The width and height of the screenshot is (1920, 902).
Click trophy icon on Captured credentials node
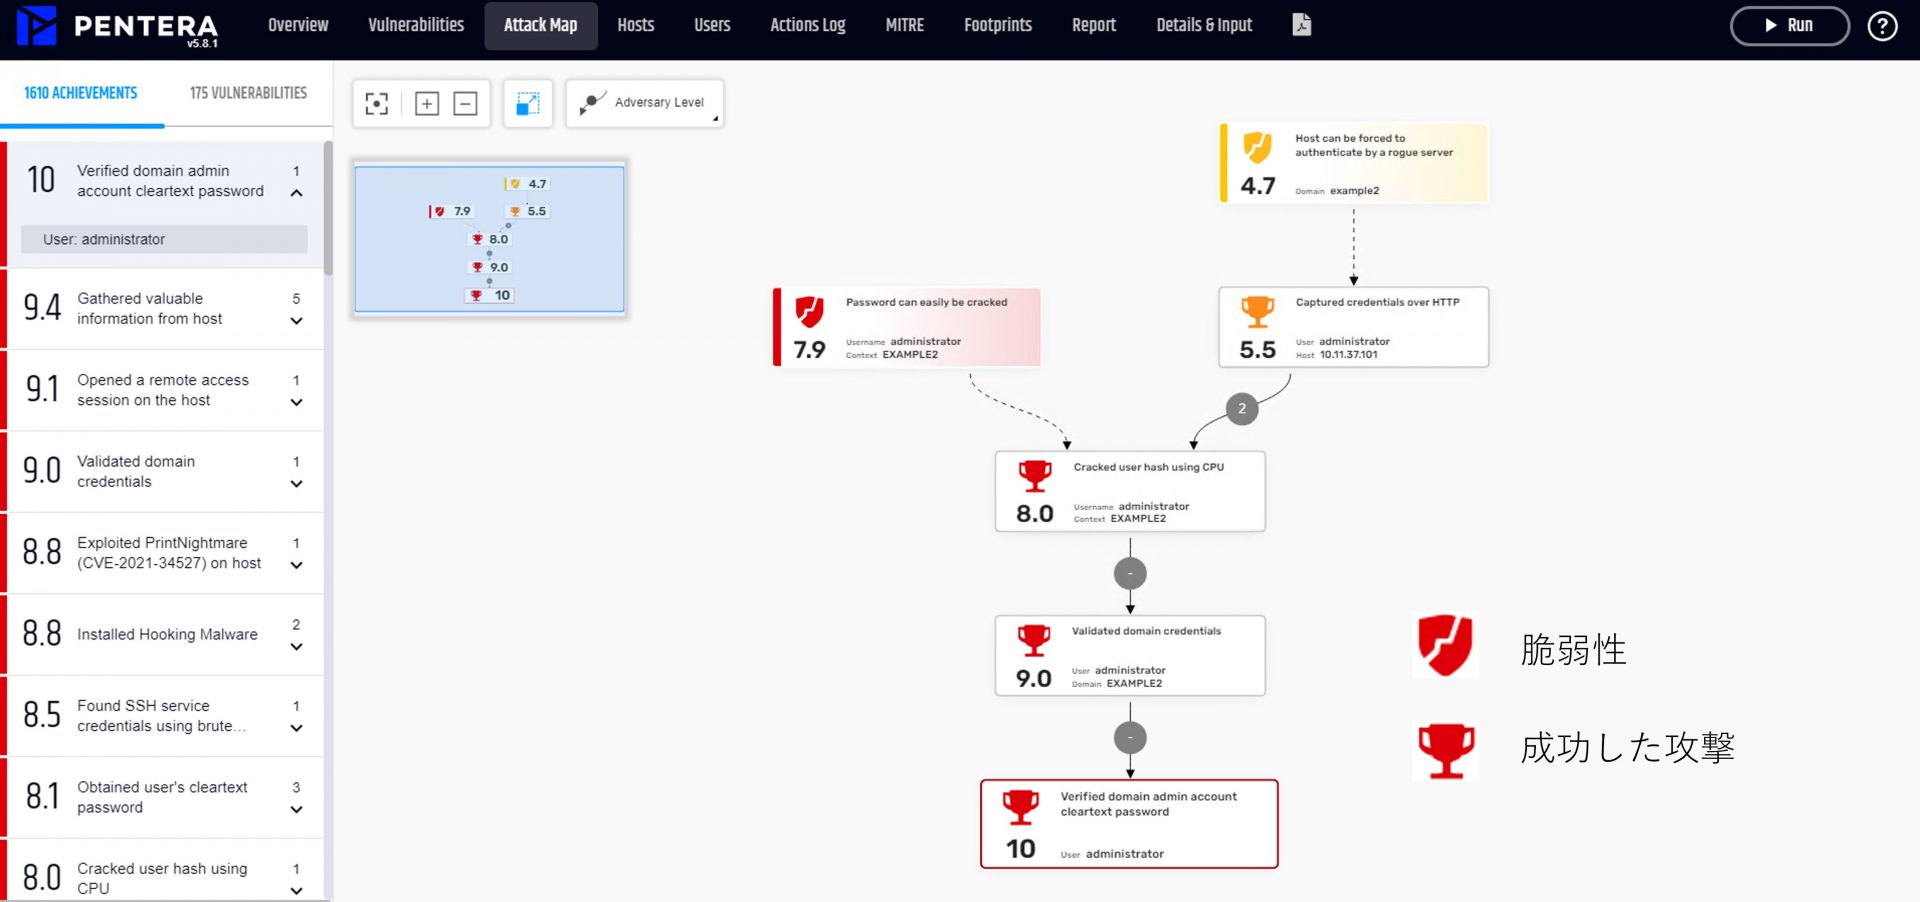[1257, 312]
